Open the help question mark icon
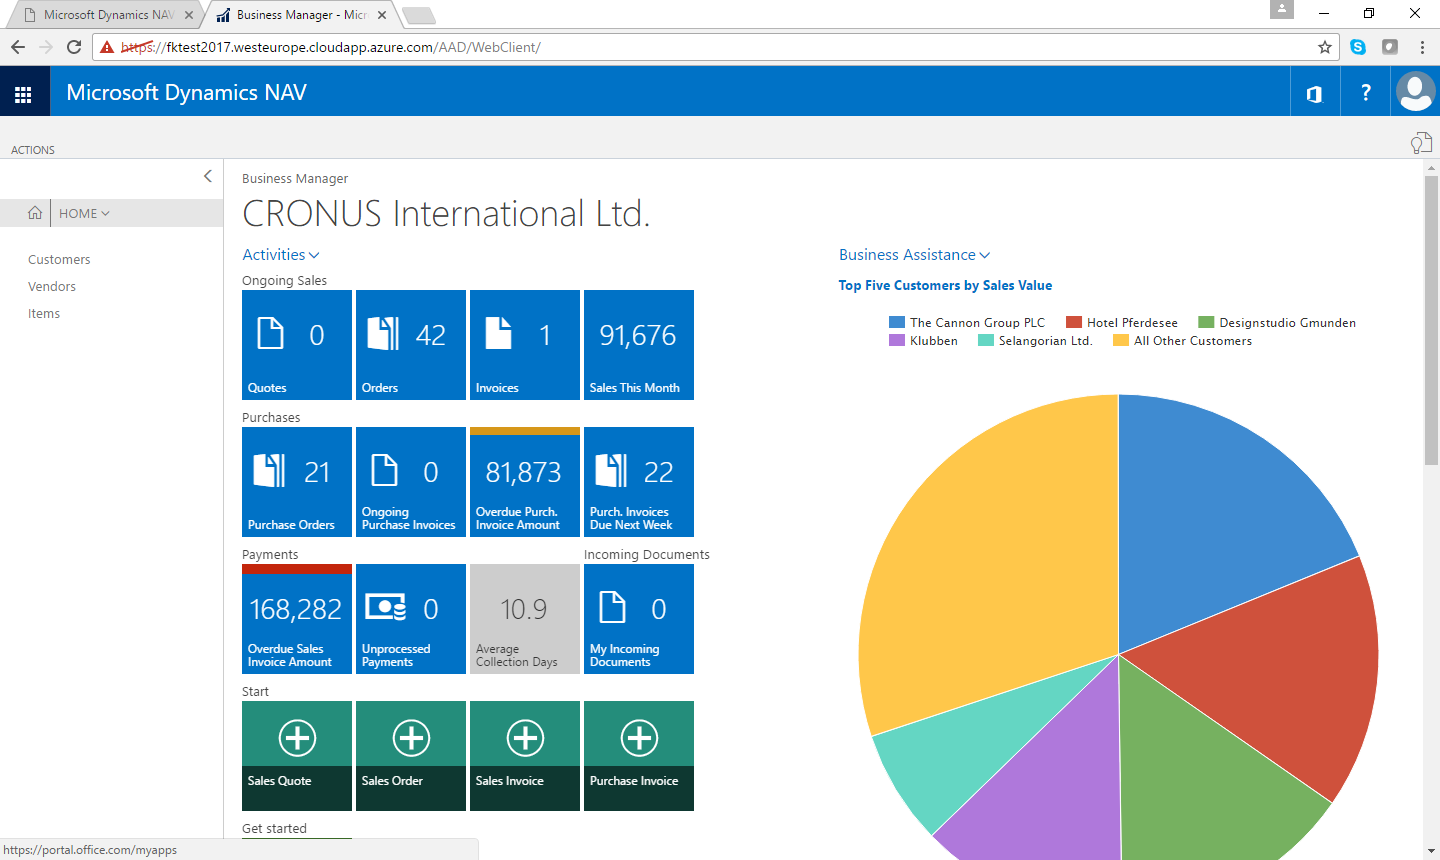The width and height of the screenshot is (1440, 860). pos(1365,93)
